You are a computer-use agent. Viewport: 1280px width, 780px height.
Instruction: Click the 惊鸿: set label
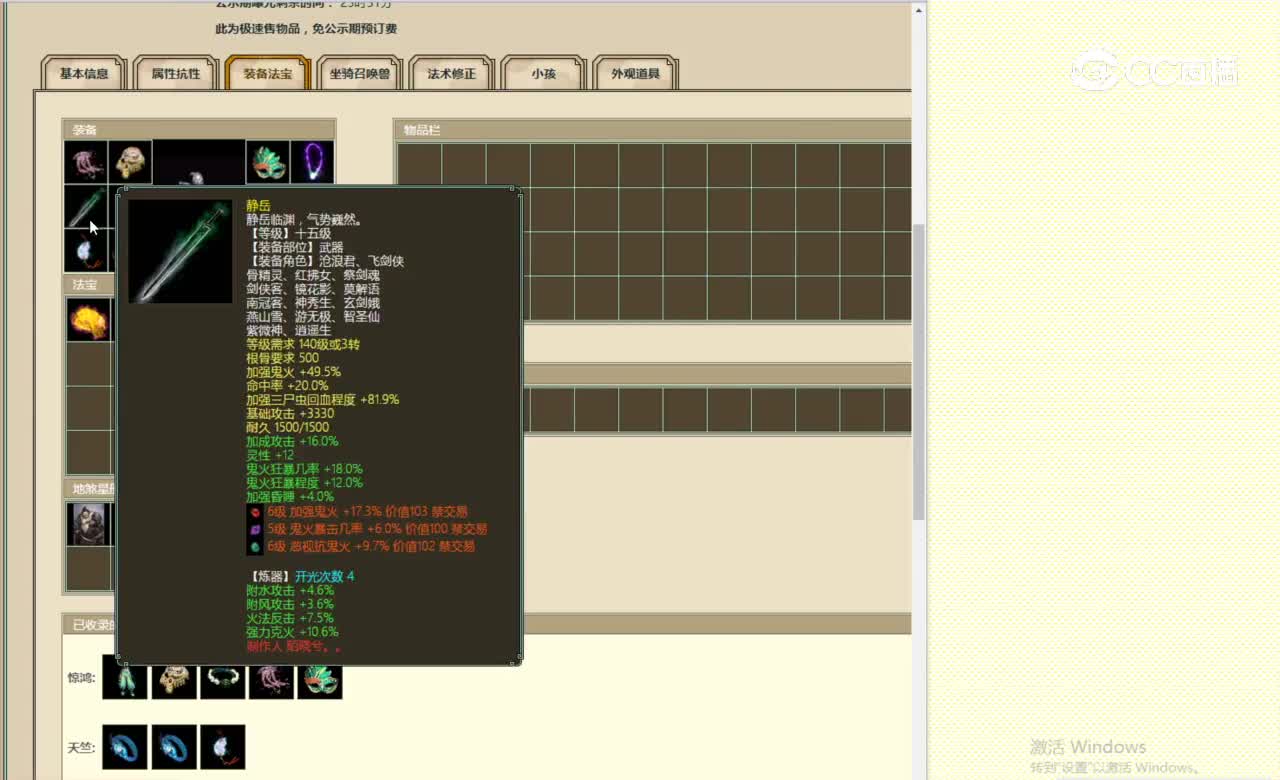click(x=82, y=678)
